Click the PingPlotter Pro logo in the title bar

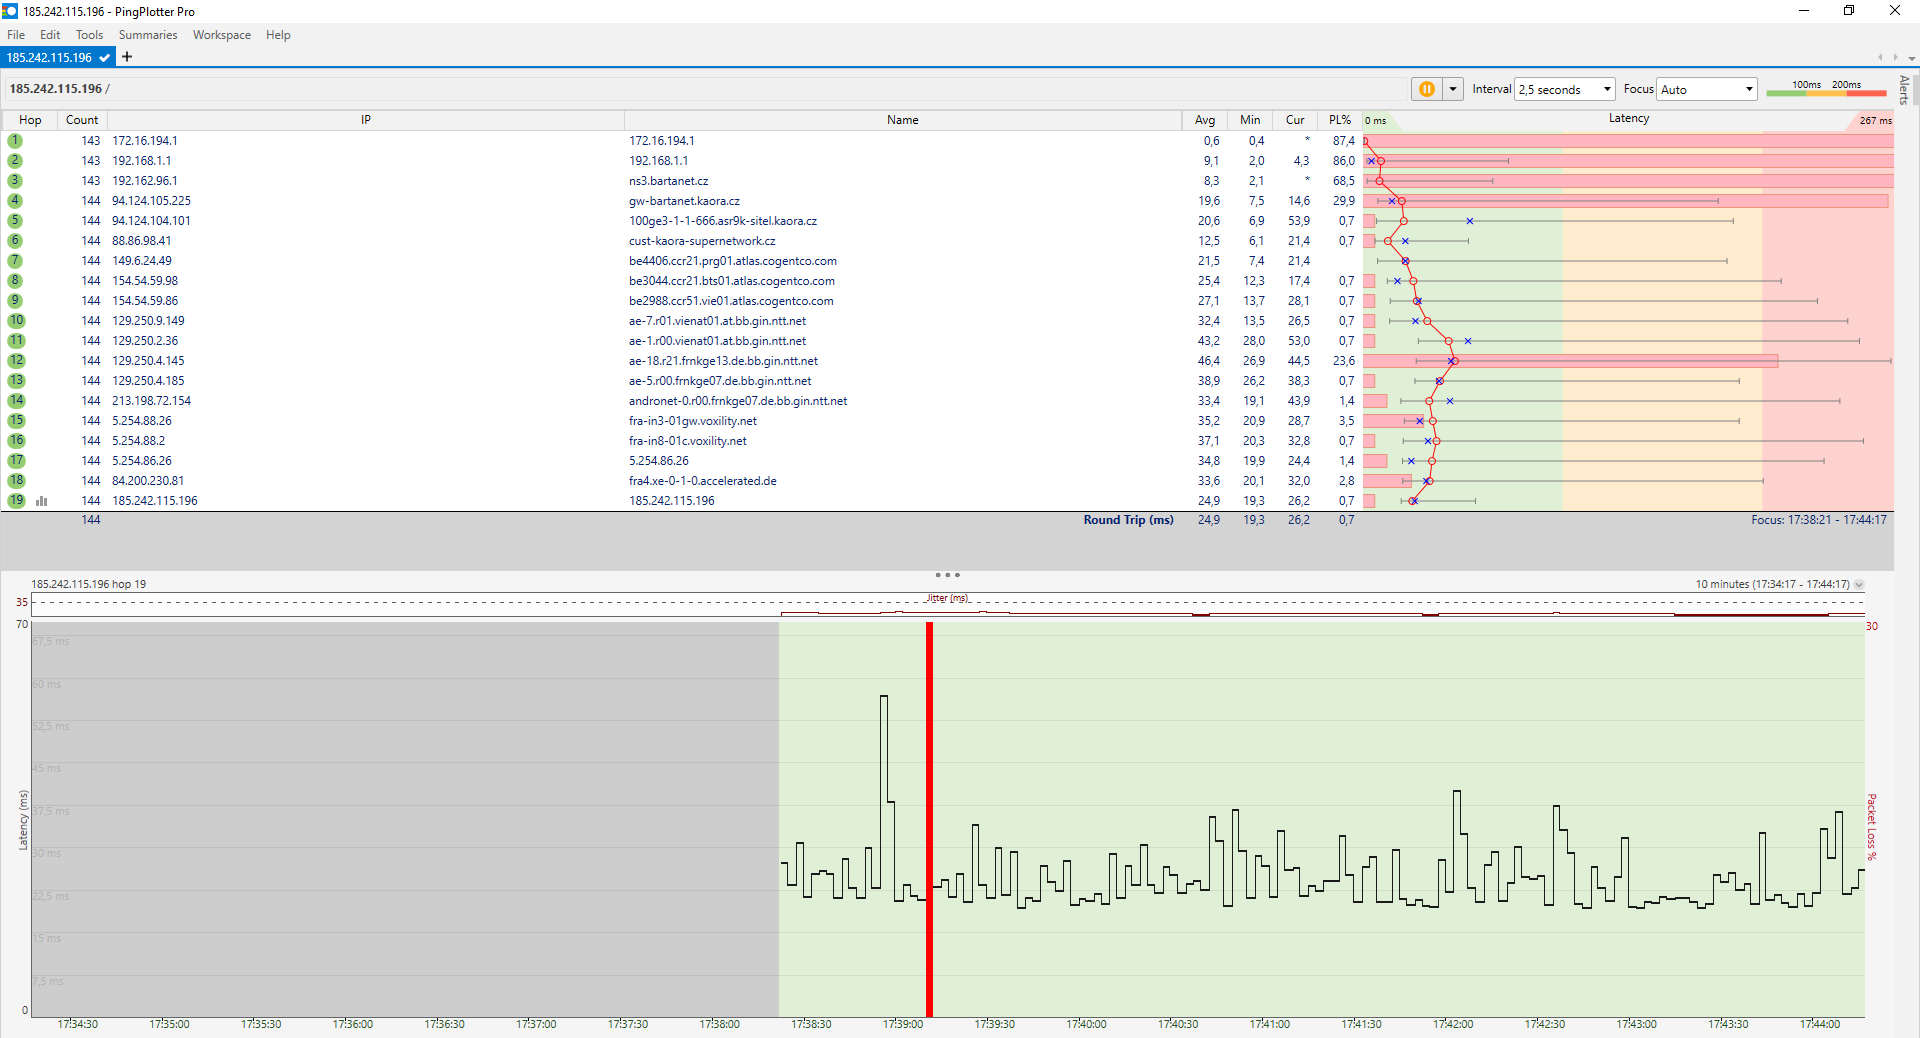click(10, 11)
